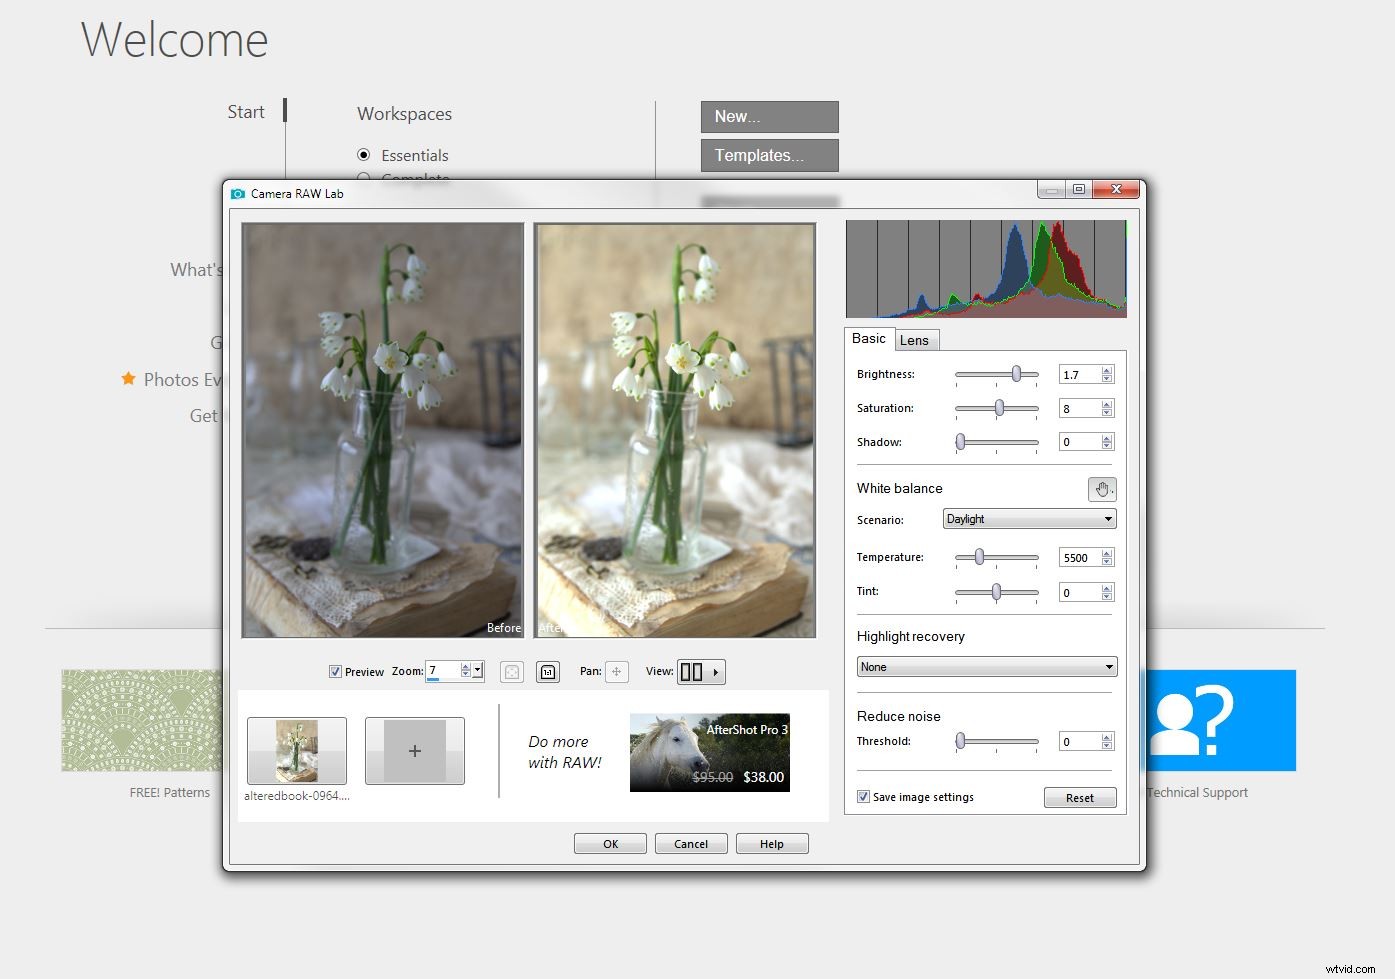Select the Basic tab
The width and height of the screenshot is (1395, 979).
[868, 339]
